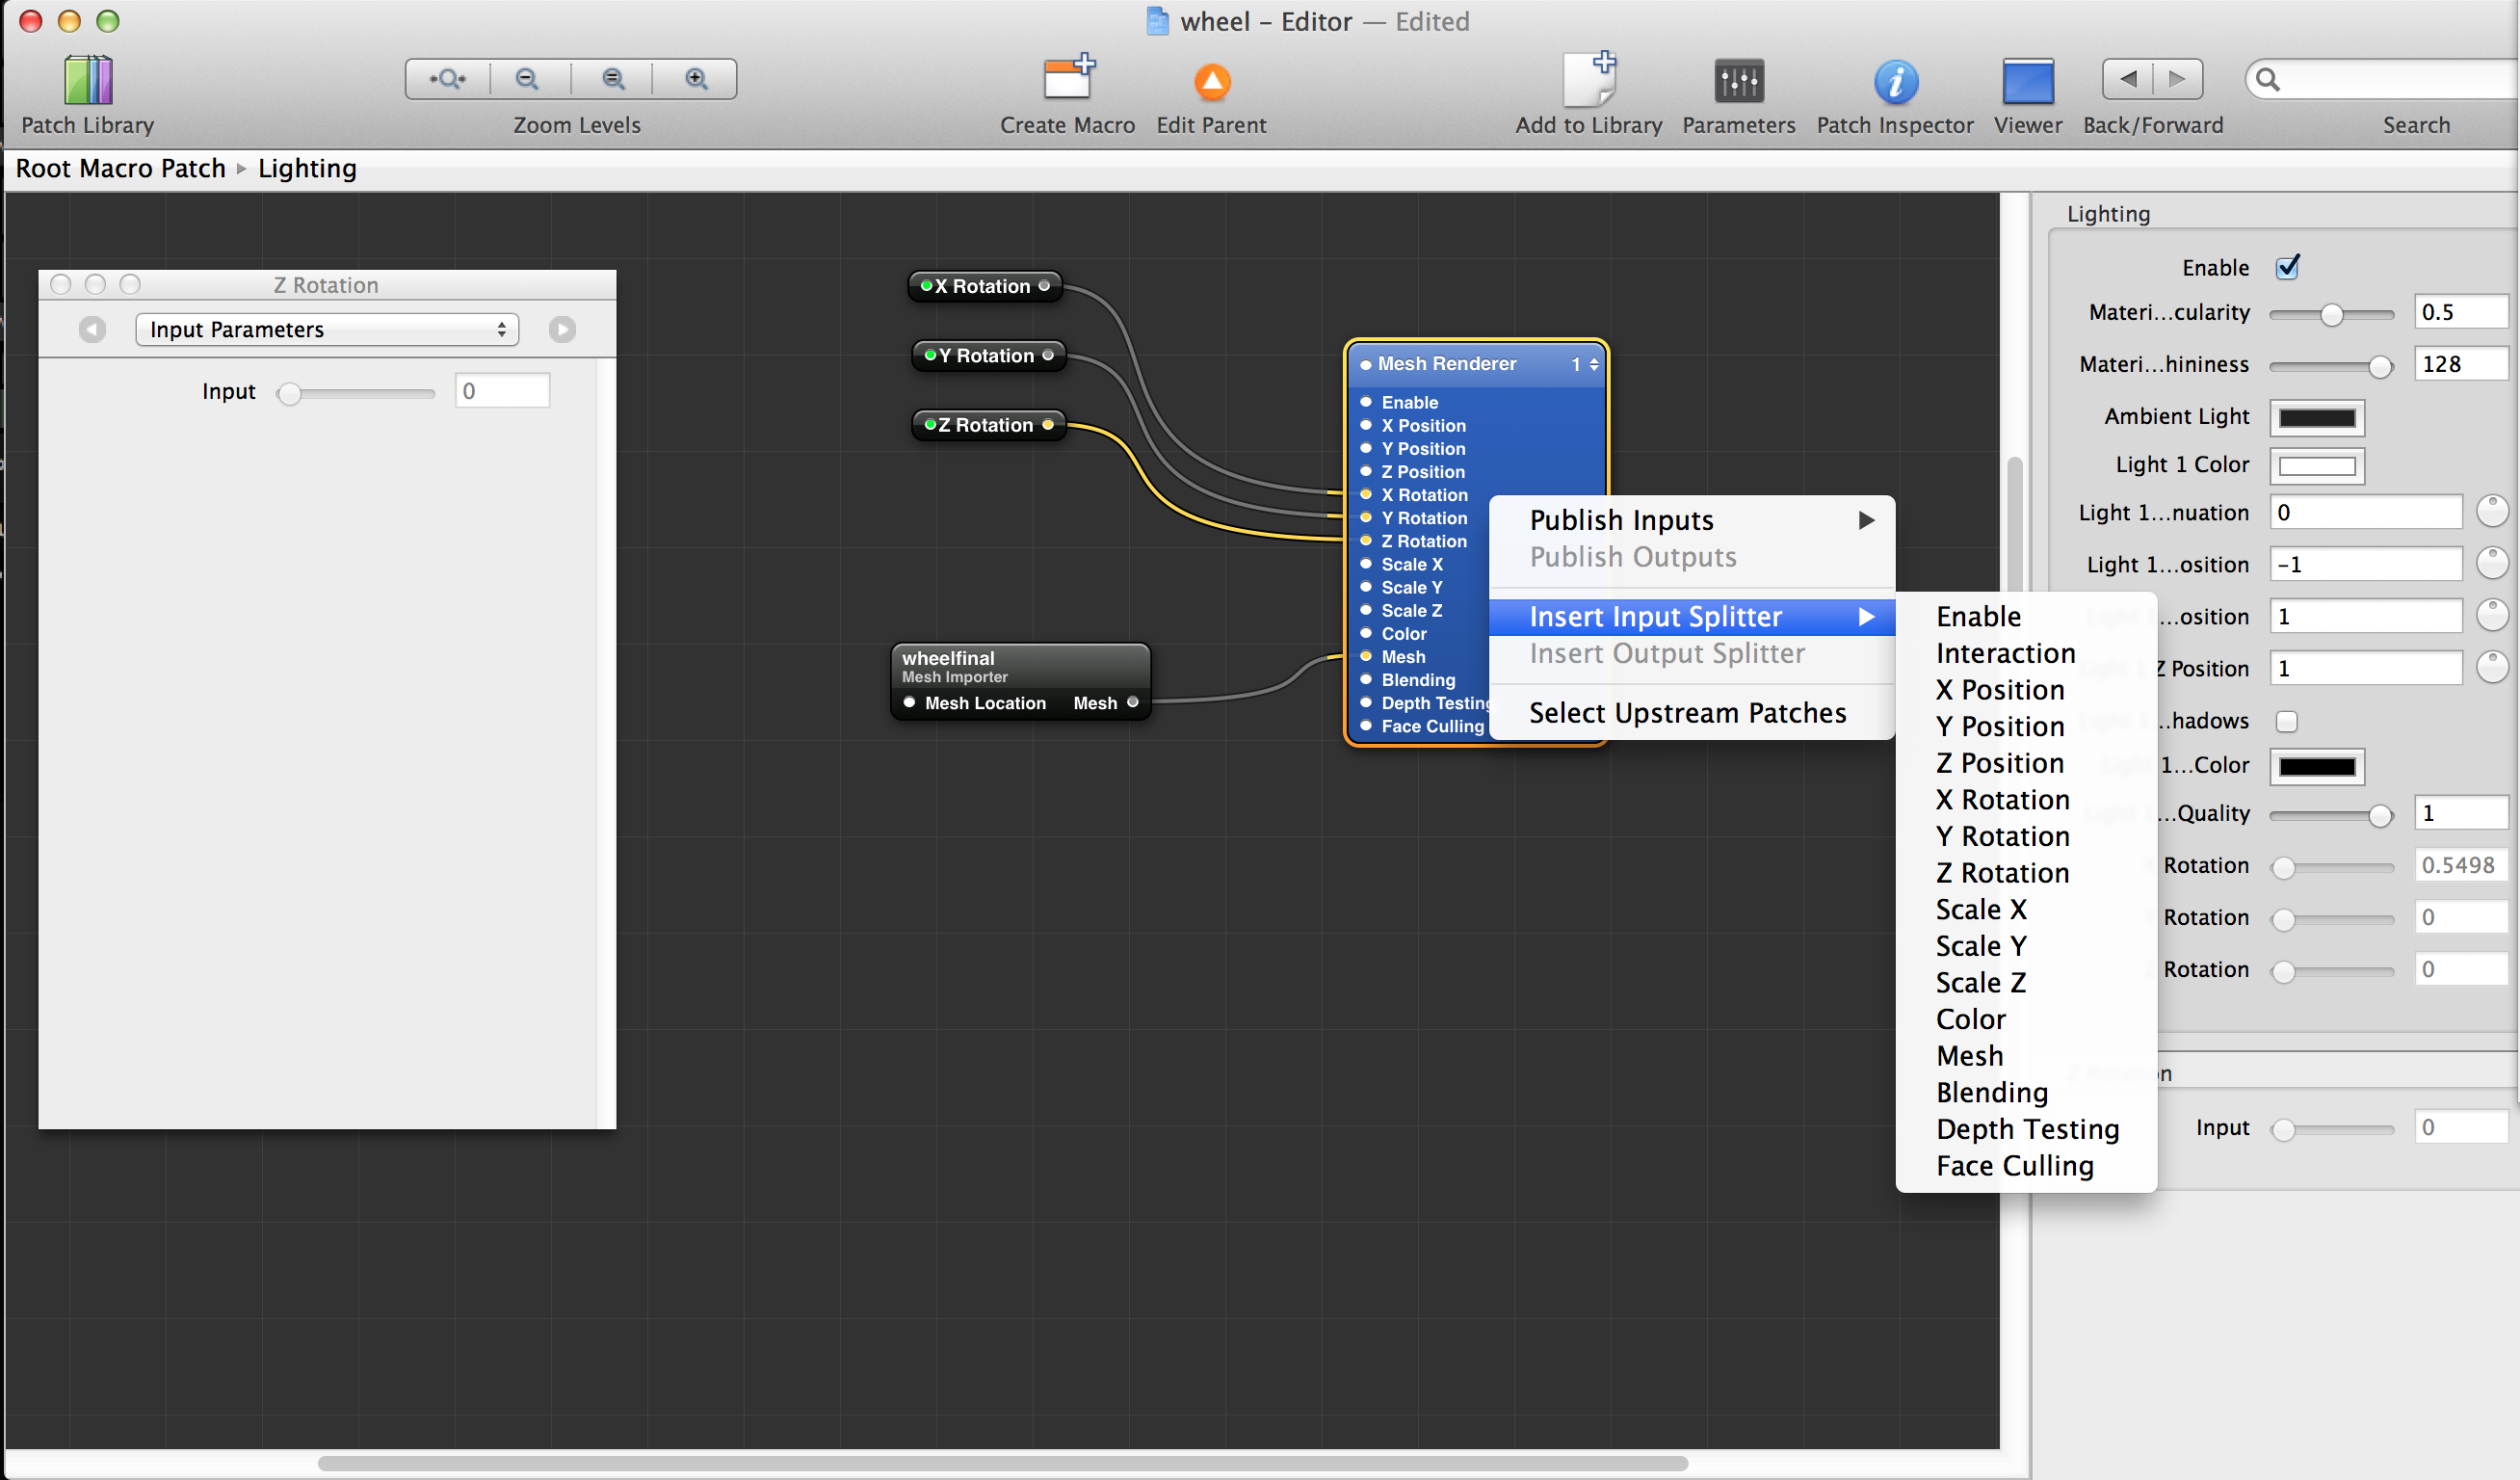2520x1480 pixels.
Task: Choose Select Upstream Patches
Action: pos(1687,713)
